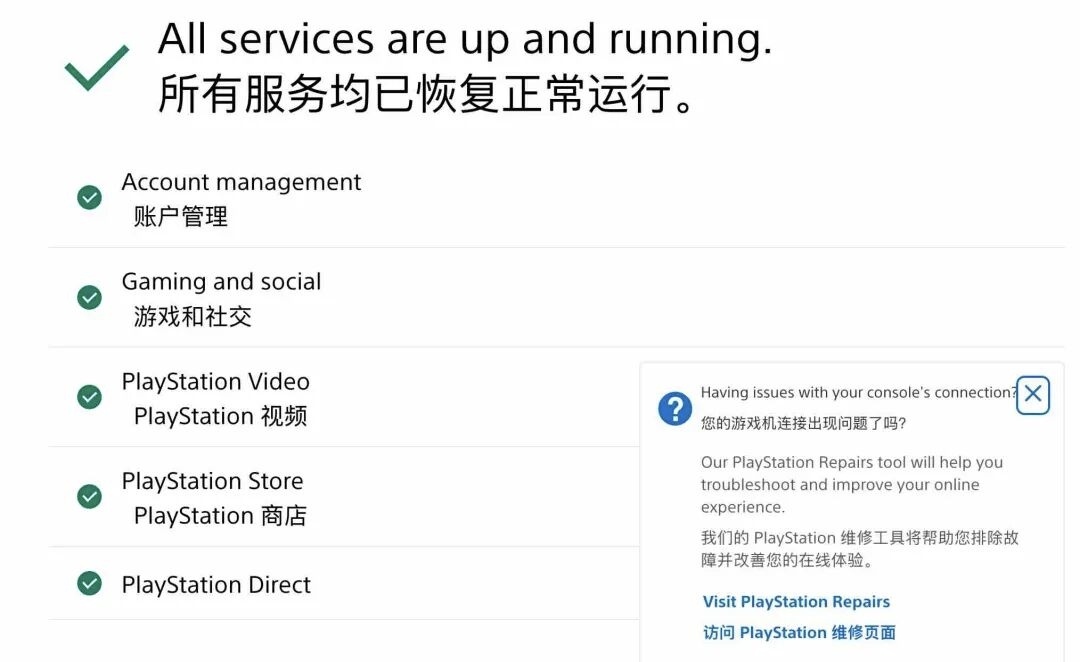The image size is (1080, 662).
Task: Open the Visit PlayStation Repairs link
Action: point(796,602)
